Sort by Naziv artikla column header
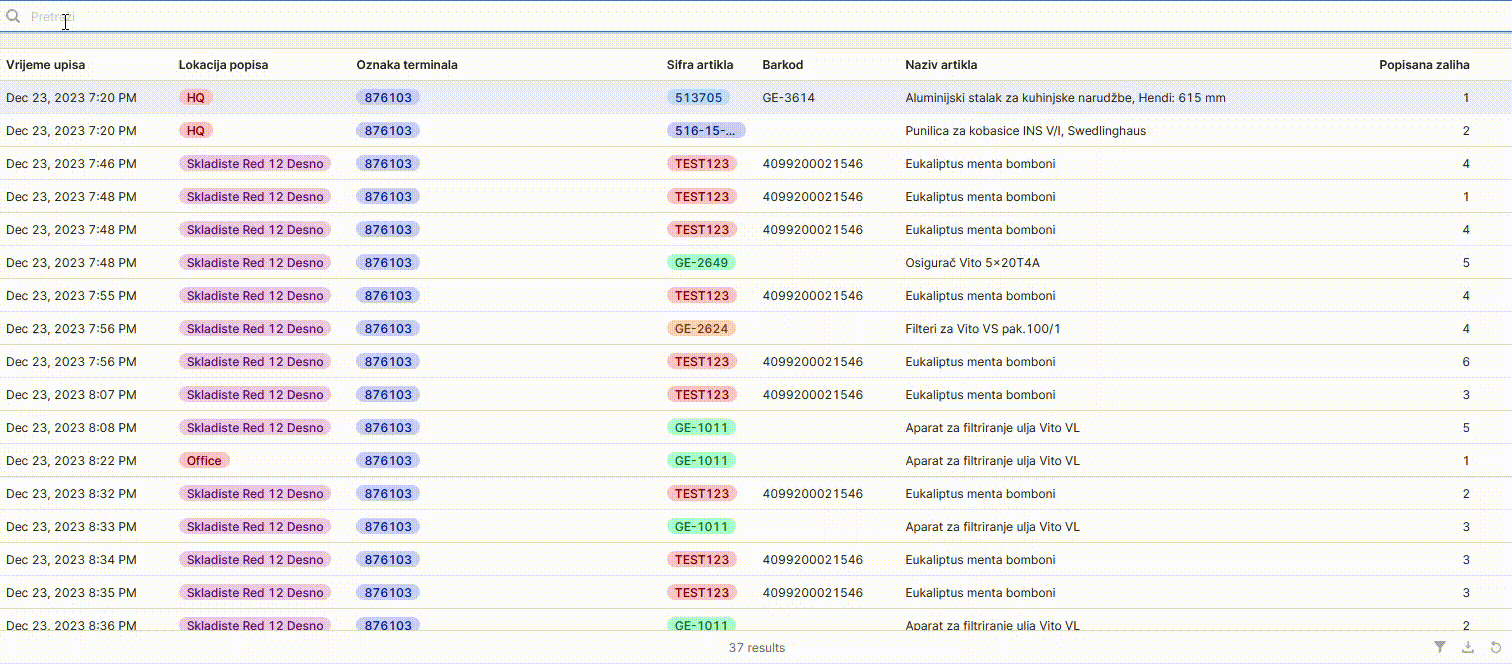The height and width of the screenshot is (664, 1512). [x=941, y=65]
